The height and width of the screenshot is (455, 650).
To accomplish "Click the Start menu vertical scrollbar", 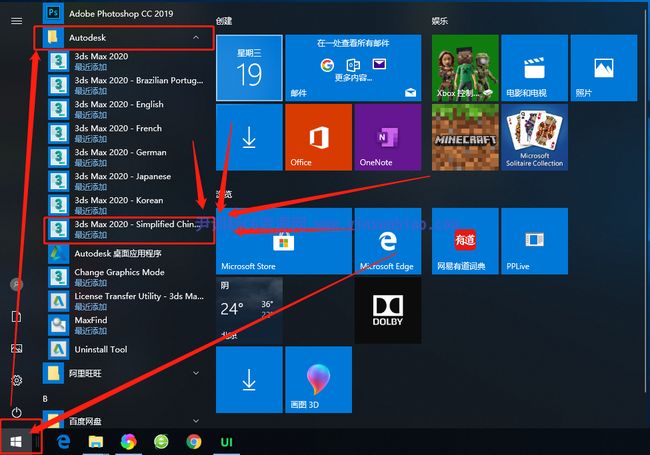I will (645, 203).
